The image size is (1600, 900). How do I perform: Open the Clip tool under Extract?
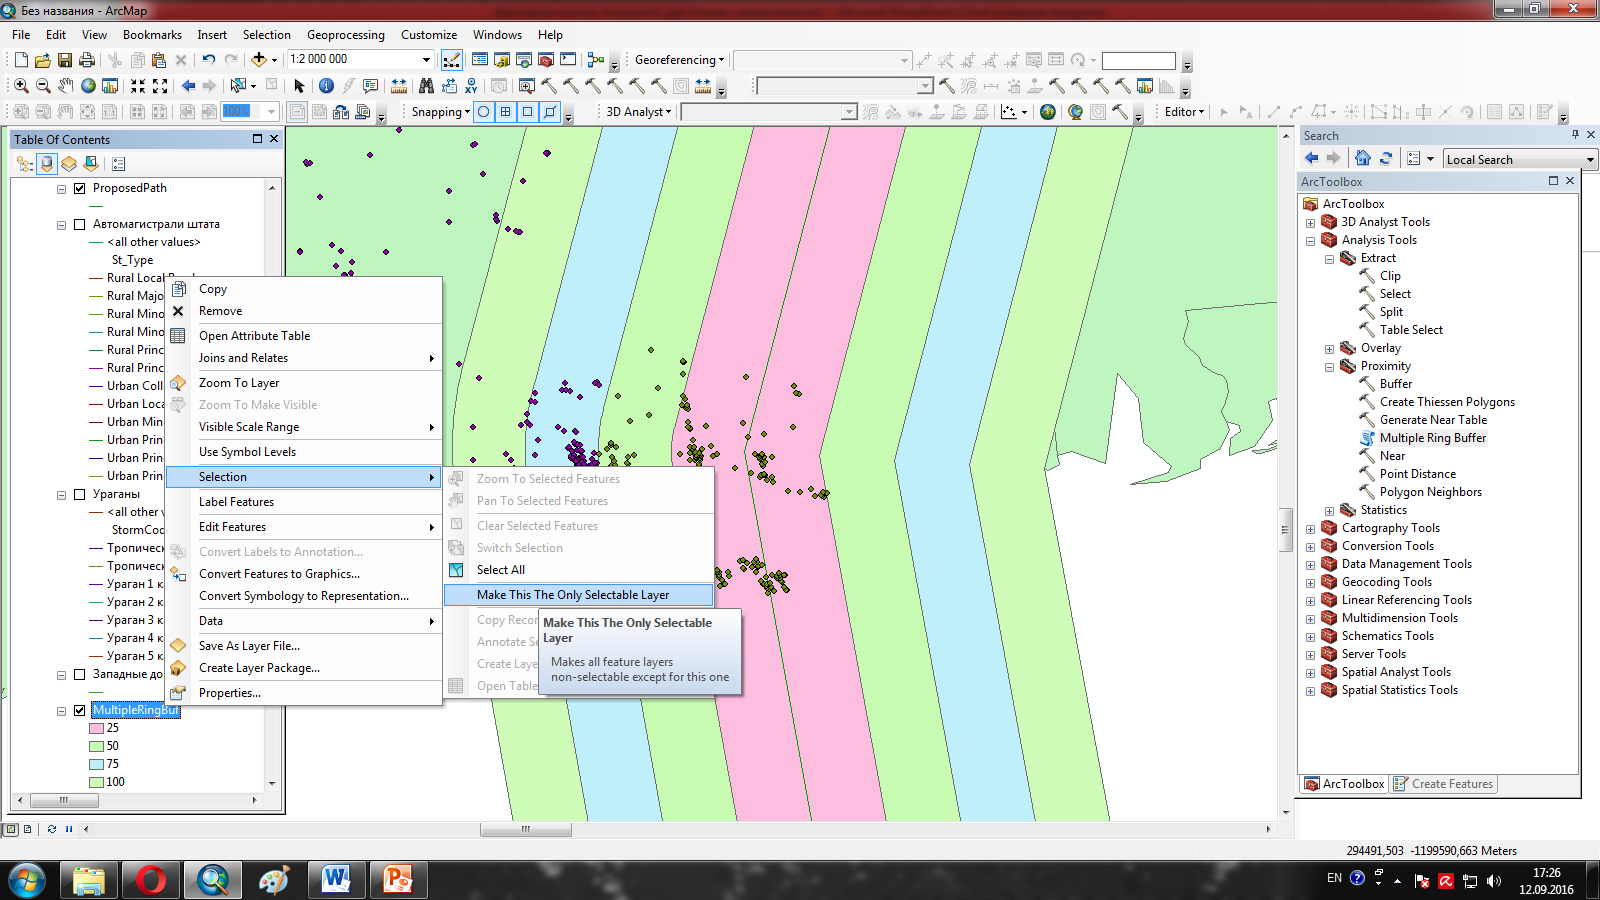tap(1390, 276)
